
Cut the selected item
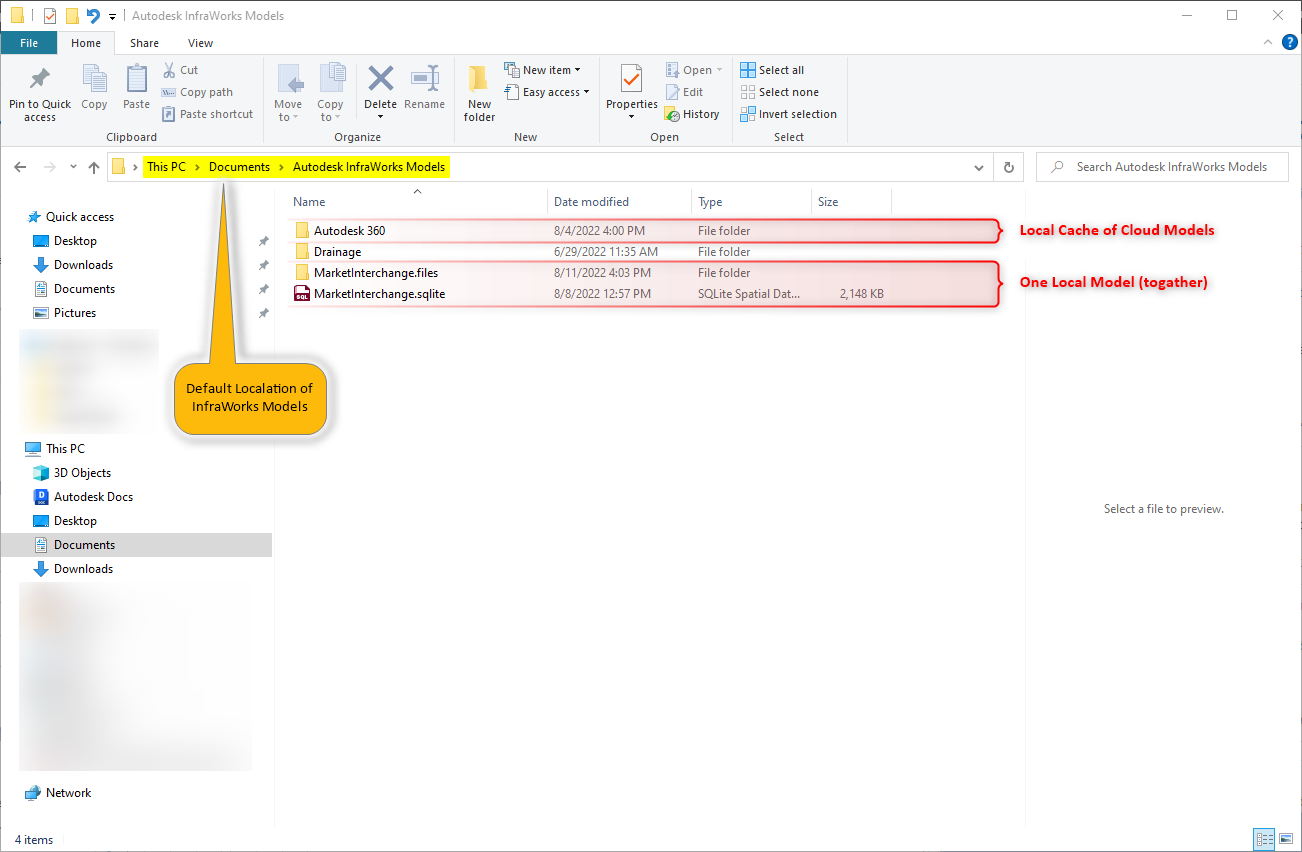click(x=181, y=70)
